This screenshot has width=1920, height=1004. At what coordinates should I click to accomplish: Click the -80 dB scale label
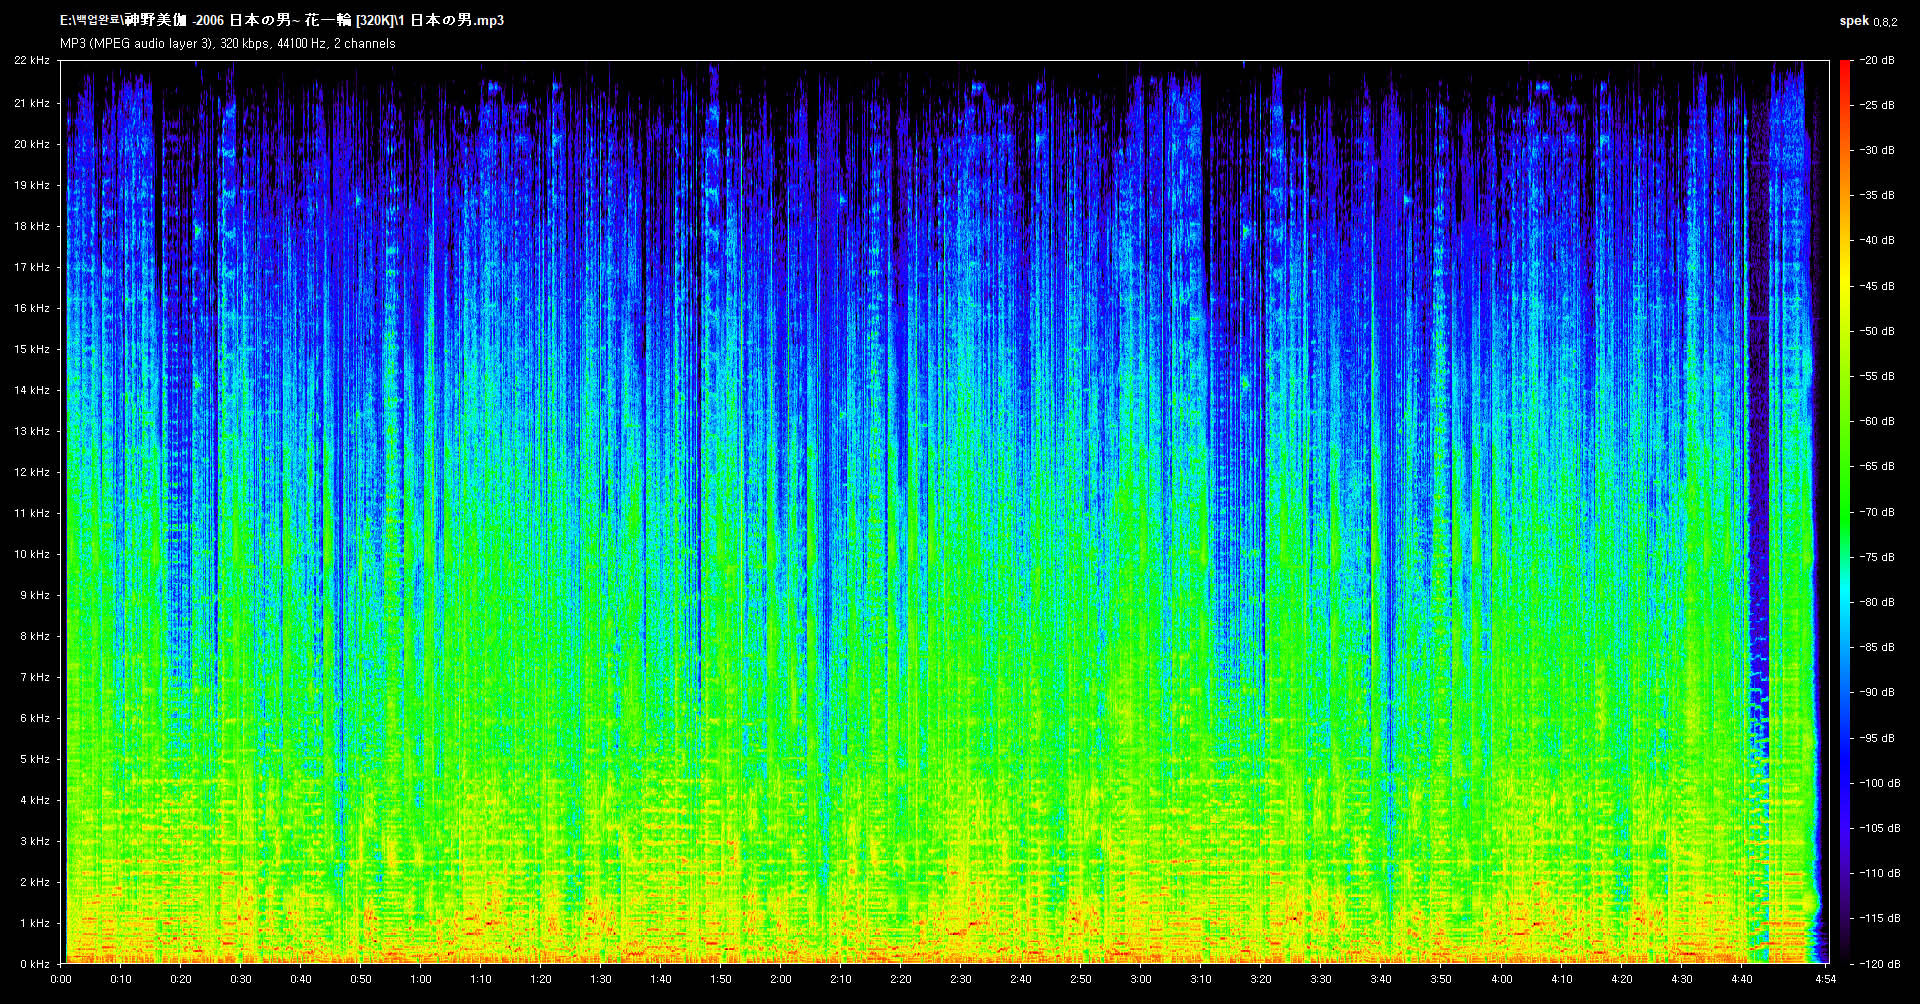(x=1876, y=602)
